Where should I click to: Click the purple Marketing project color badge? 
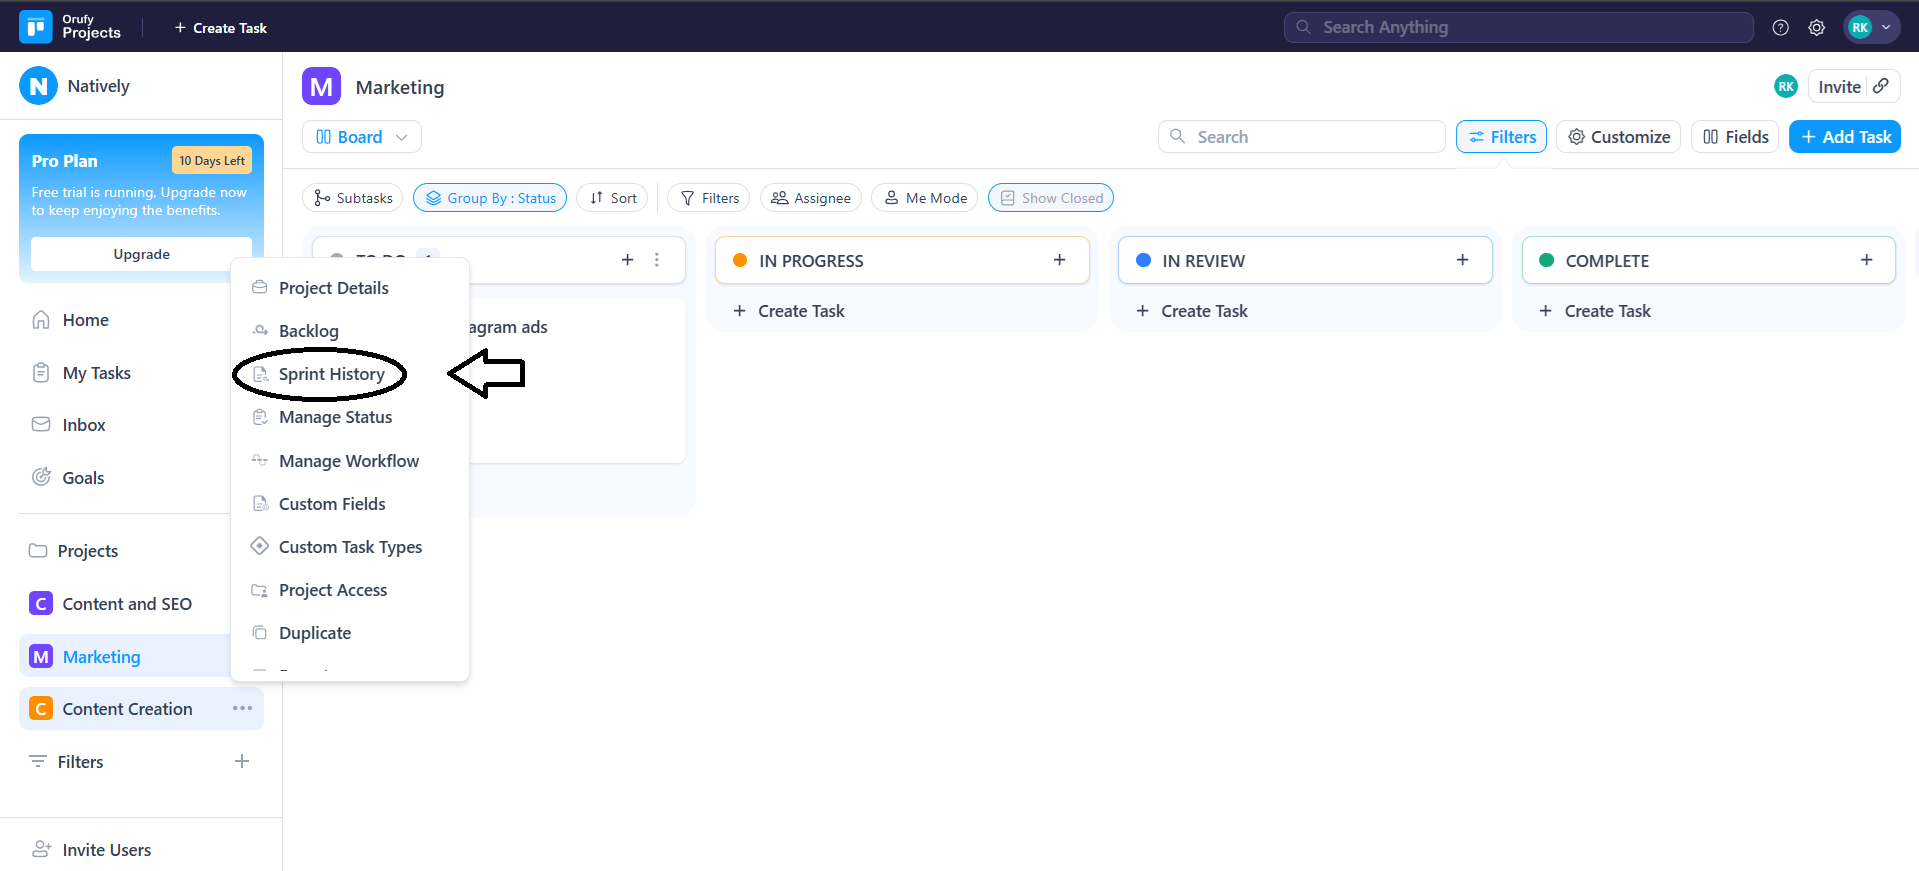[321, 87]
